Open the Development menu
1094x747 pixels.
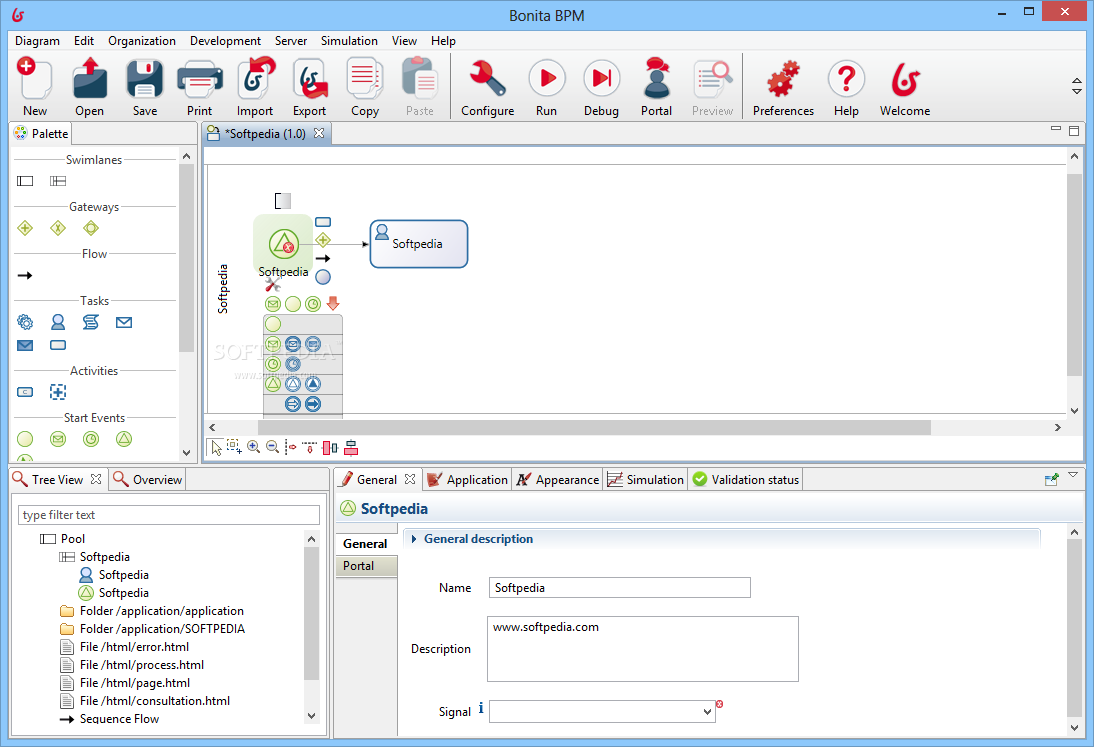(225, 41)
